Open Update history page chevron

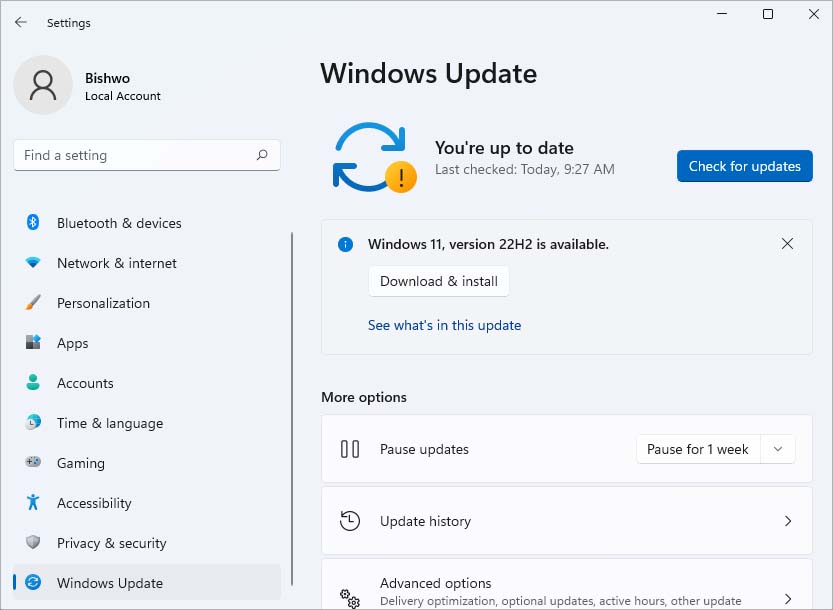(x=788, y=521)
